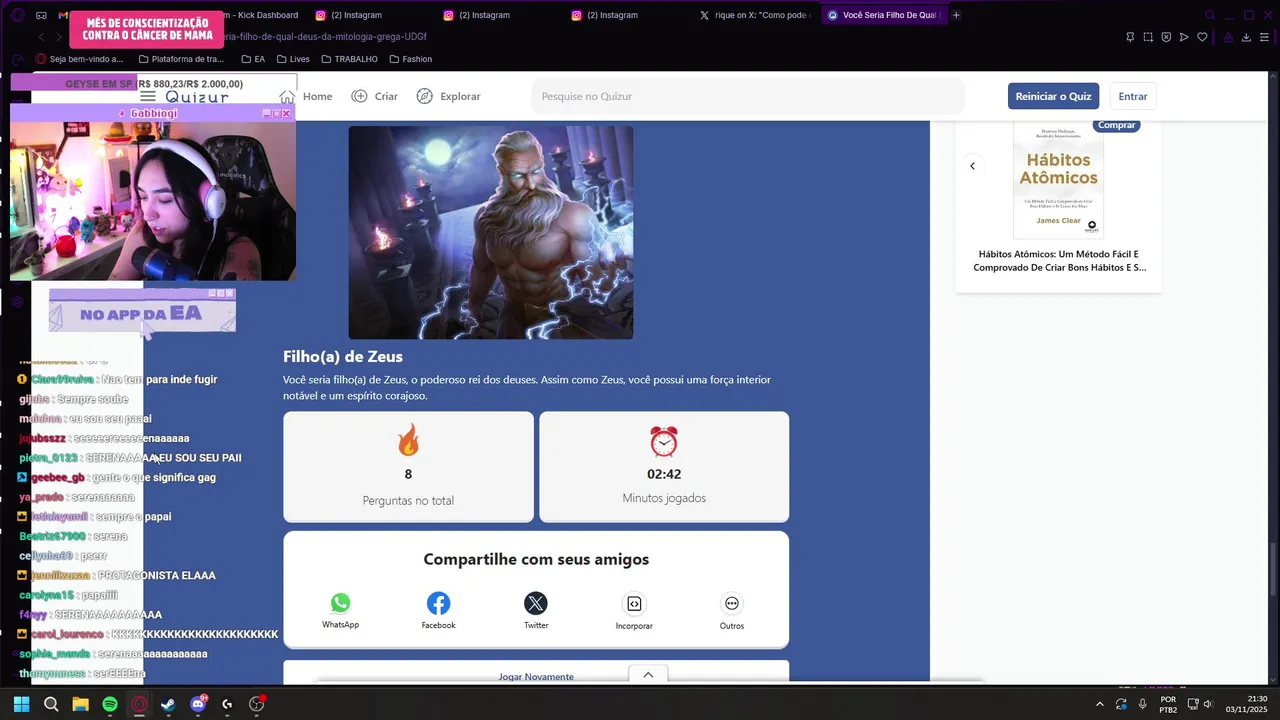The image size is (1280, 720).
Task: Click the Criar plus-circle icon
Action: point(360,96)
